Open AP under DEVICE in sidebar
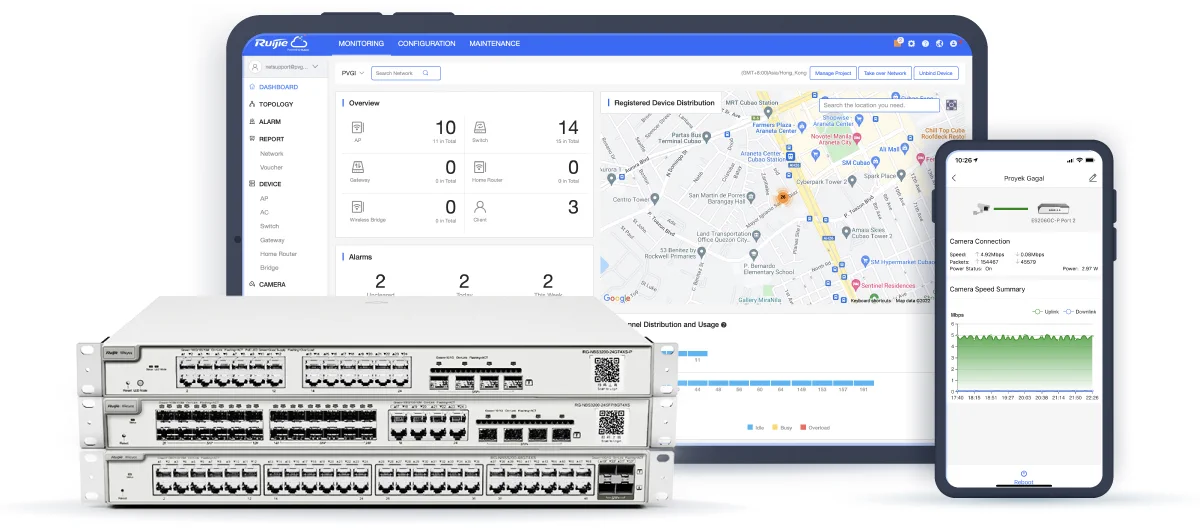1200x529 pixels. coord(264,198)
